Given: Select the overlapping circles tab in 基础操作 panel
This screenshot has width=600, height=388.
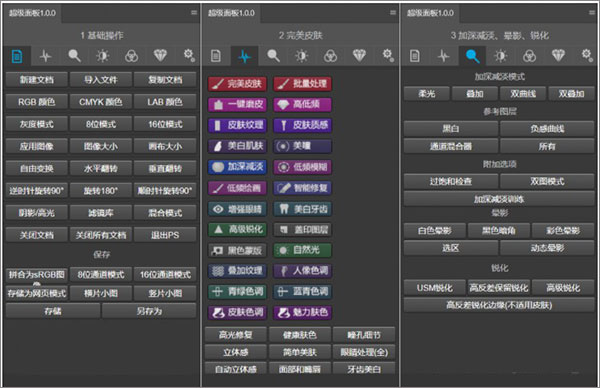Looking at the screenshot, I should pyautogui.click(x=132, y=56).
